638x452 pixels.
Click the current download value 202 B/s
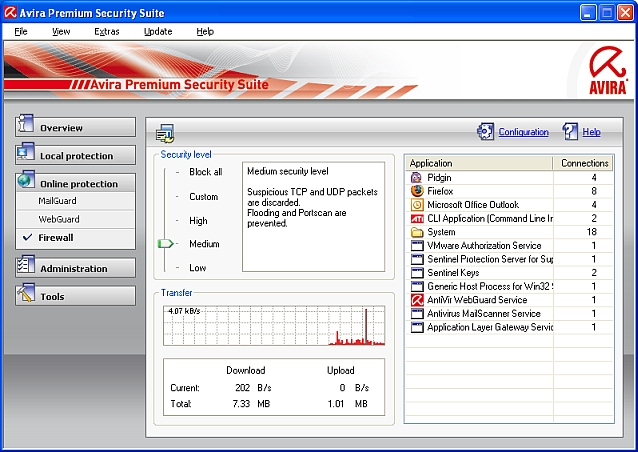tap(253, 388)
